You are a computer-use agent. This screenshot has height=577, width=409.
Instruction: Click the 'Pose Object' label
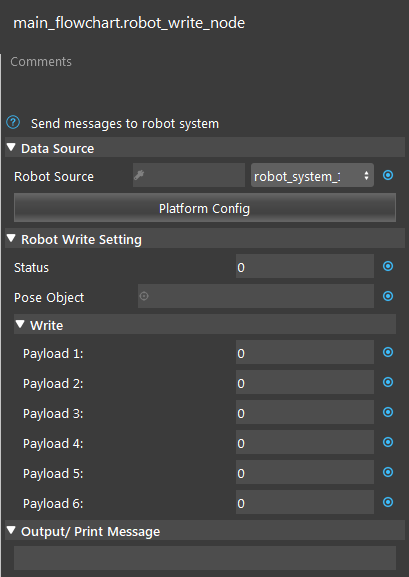click(x=49, y=297)
